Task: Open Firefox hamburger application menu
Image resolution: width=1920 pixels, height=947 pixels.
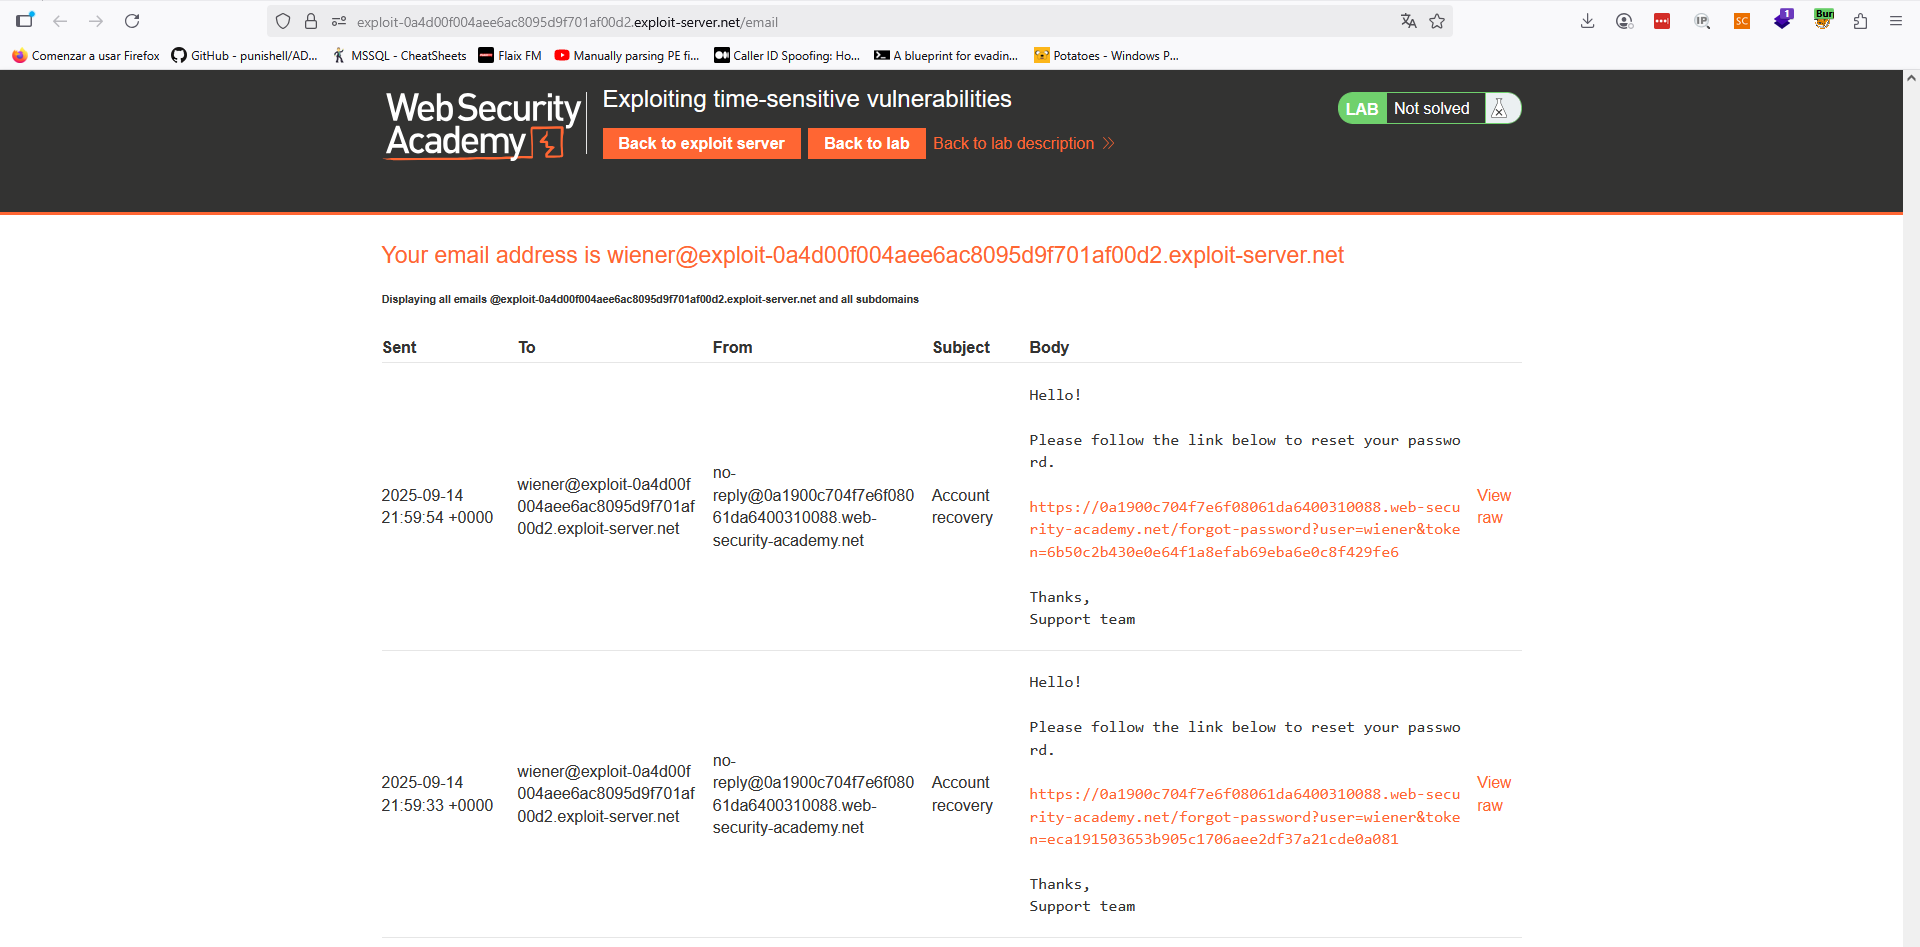Action: [1896, 21]
